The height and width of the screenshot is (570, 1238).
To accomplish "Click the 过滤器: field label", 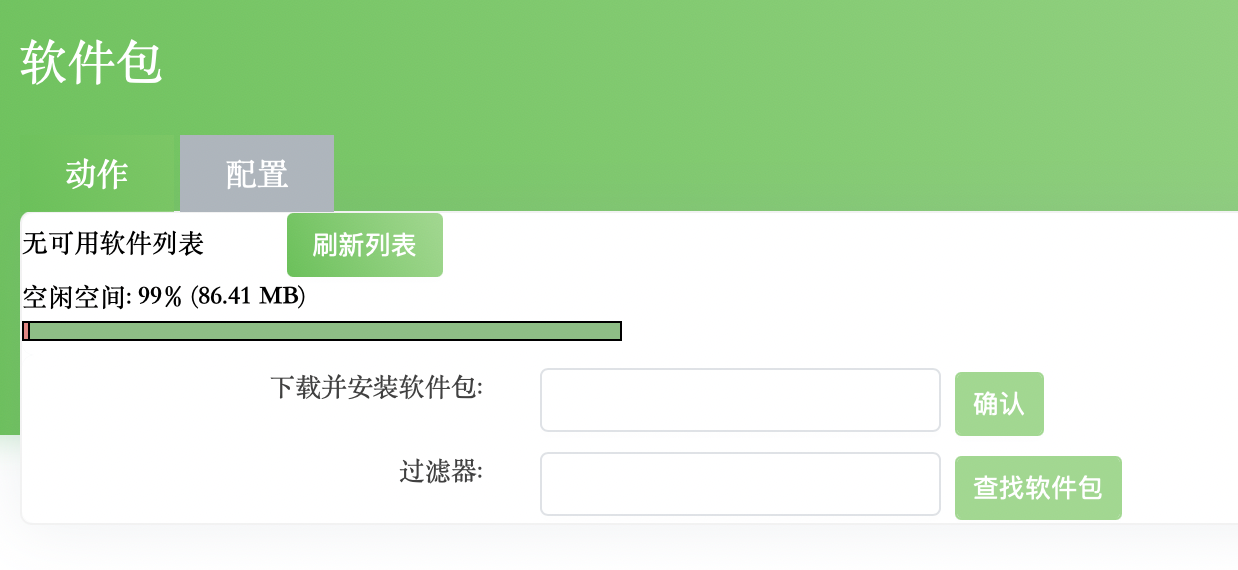I will click(x=440, y=471).
